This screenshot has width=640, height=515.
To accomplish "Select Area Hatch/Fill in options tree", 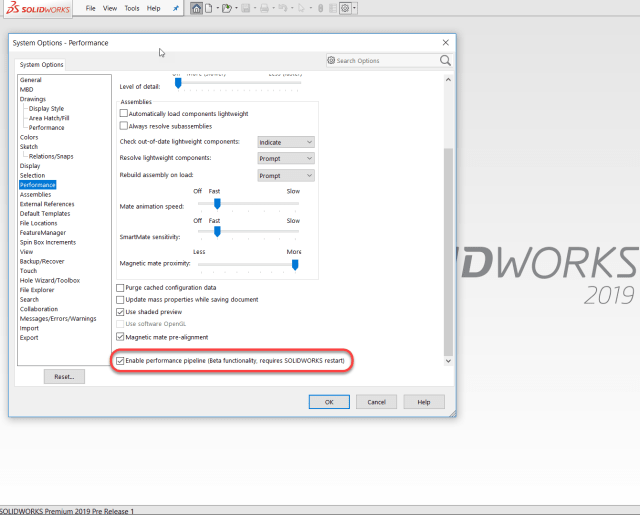I will (x=49, y=118).
